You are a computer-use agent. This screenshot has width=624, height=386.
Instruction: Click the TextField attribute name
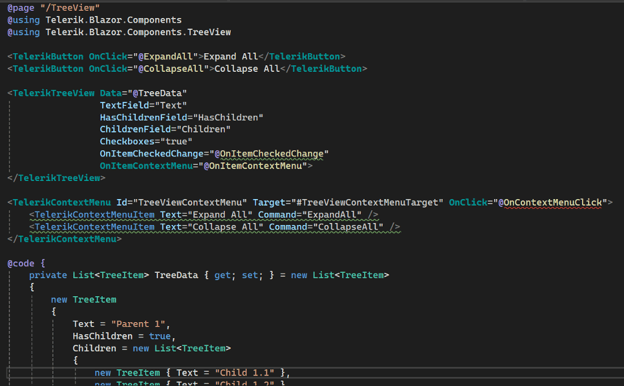124,105
